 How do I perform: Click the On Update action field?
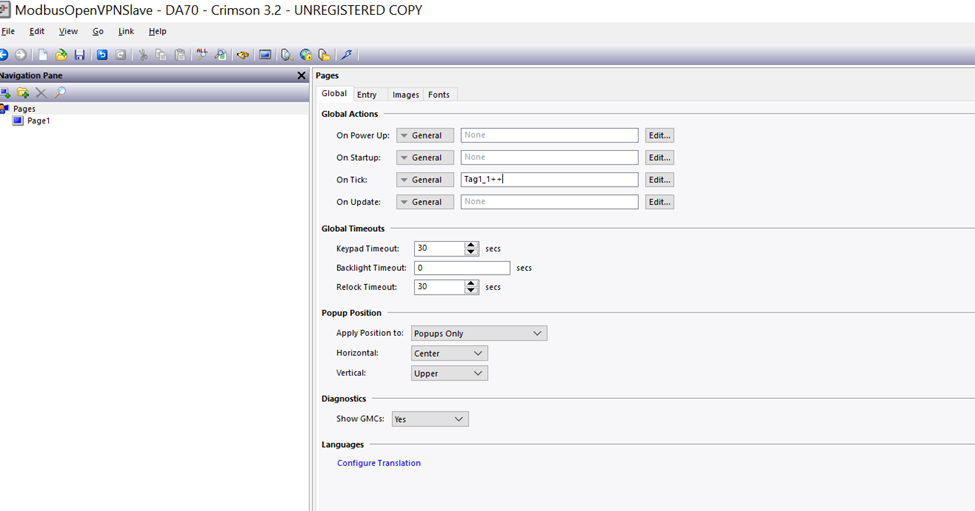[x=550, y=202]
